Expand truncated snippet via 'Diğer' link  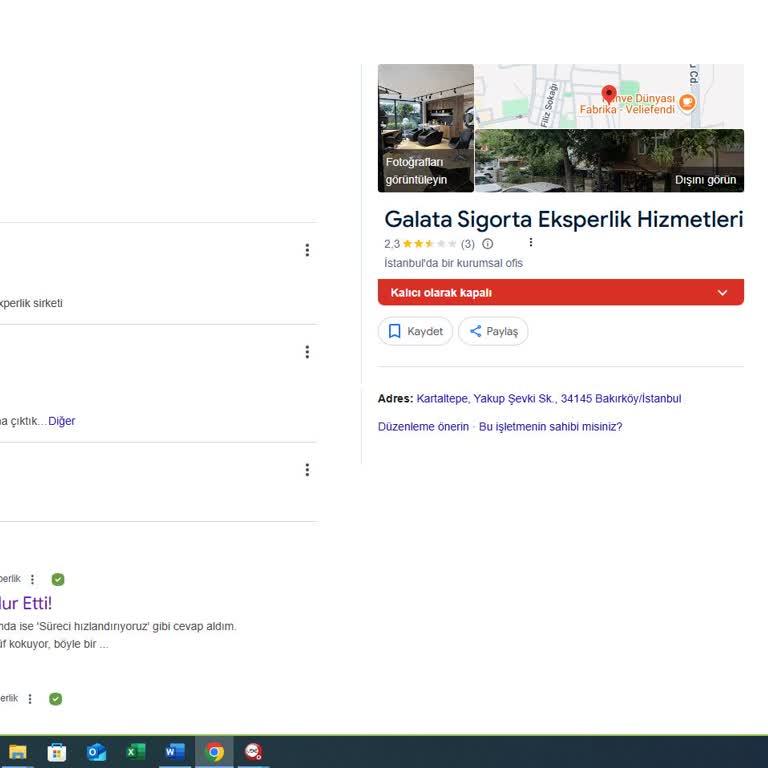click(62, 421)
